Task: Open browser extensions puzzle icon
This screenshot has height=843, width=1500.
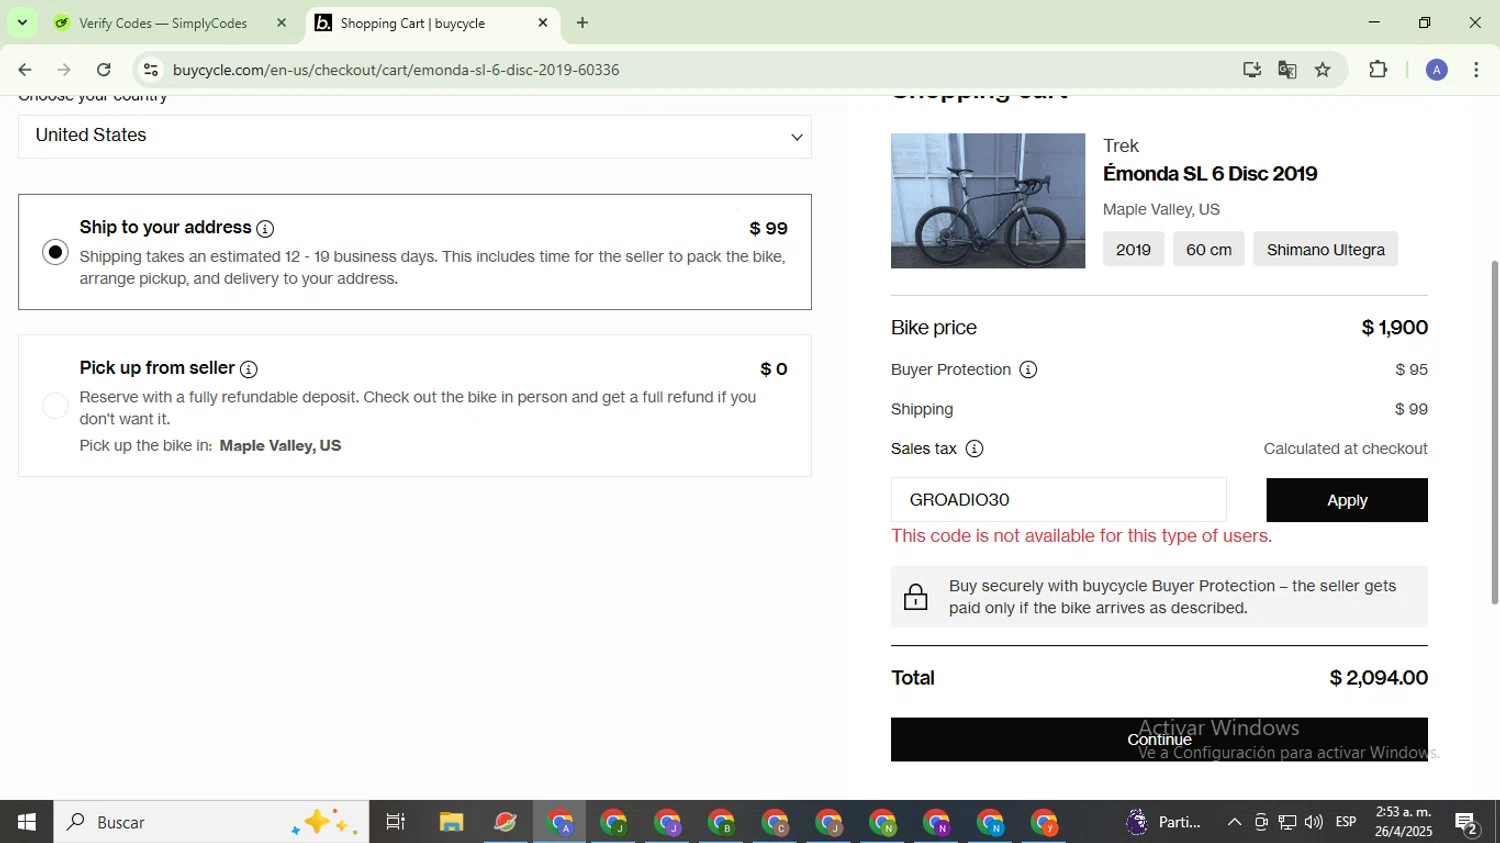Action: click(x=1378, y=70)
